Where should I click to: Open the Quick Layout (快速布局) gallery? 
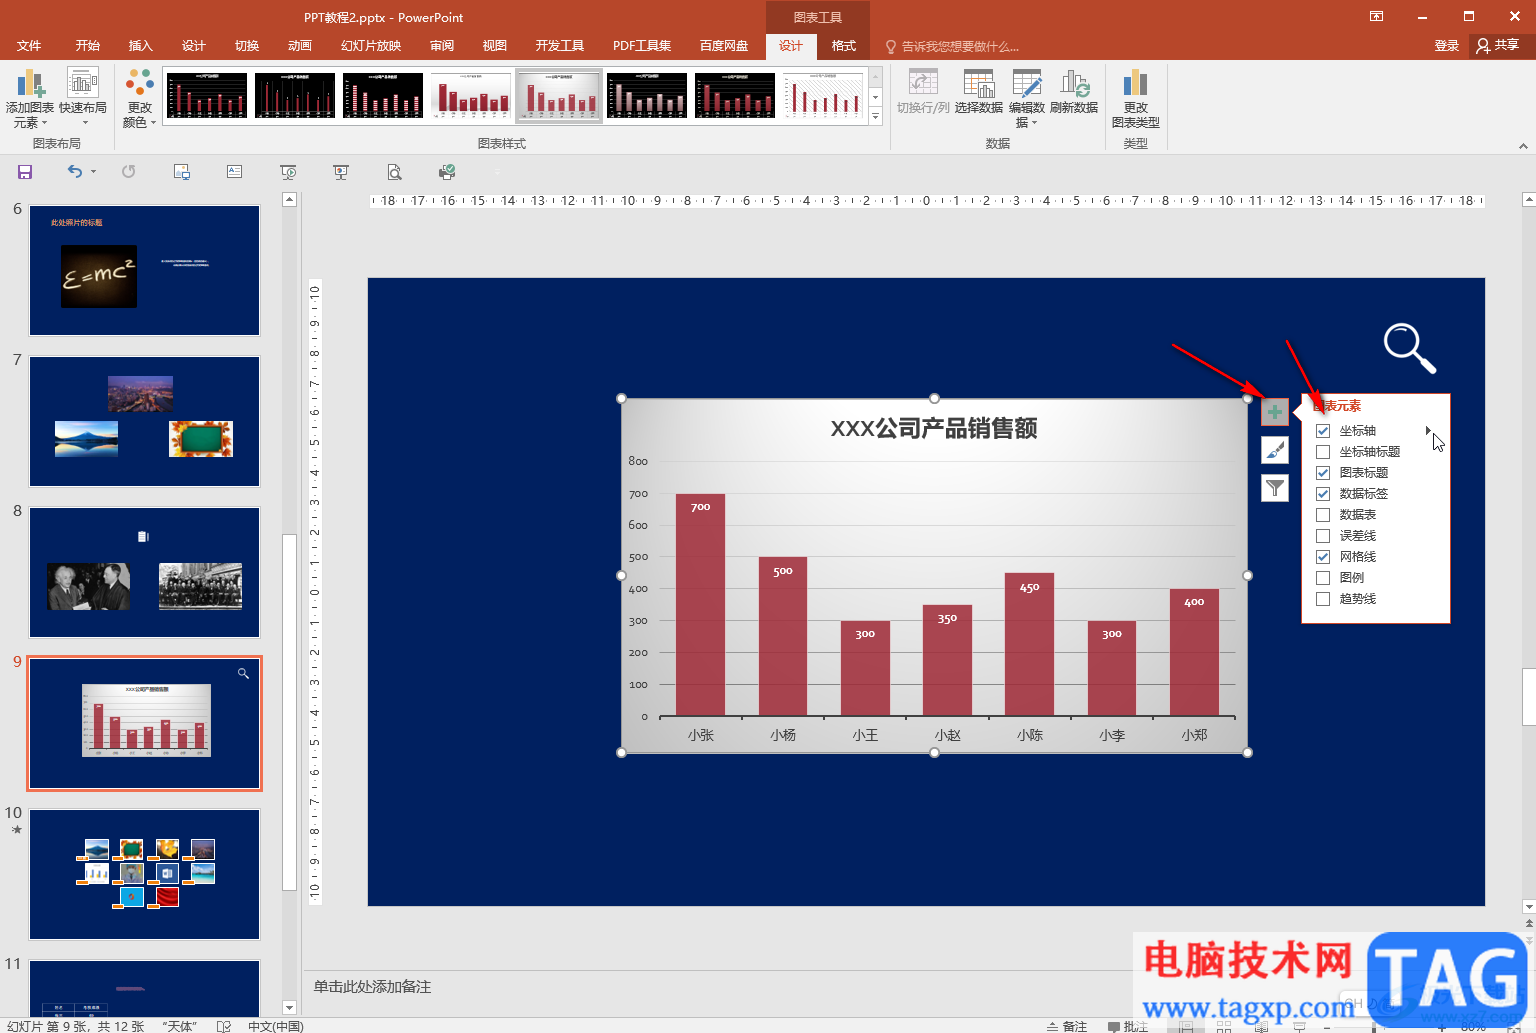click(x=83, y=98)
